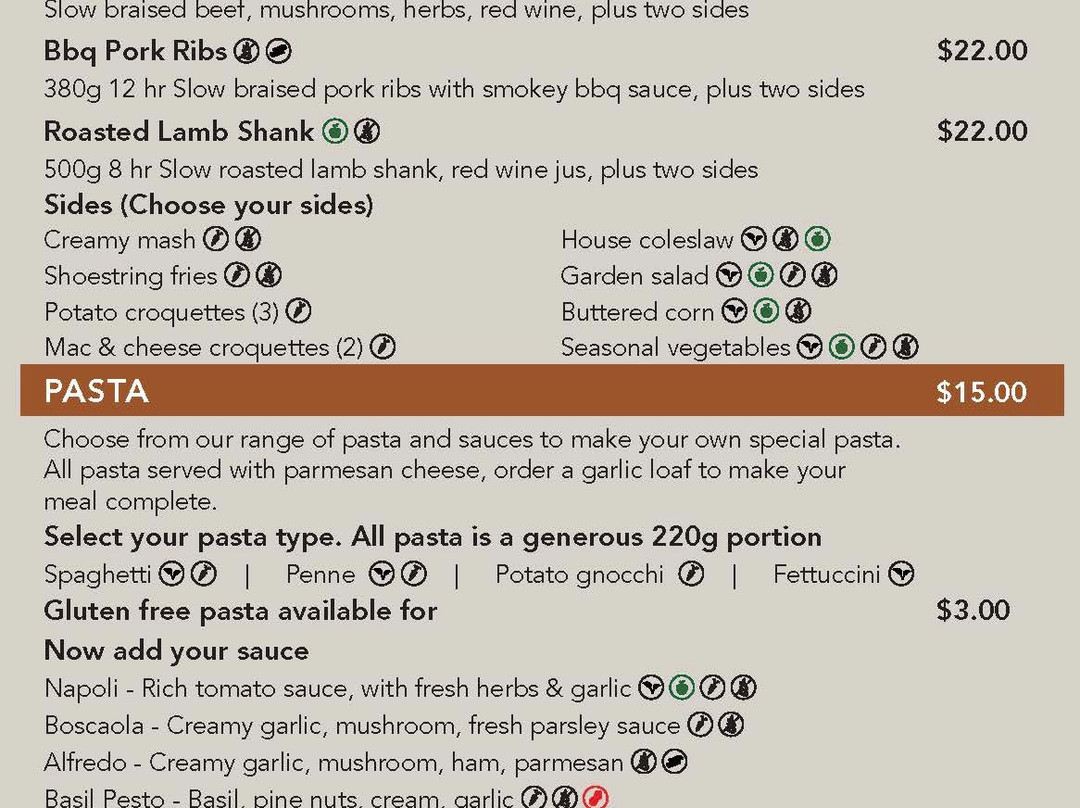1080x808 pixels.
Task: Click the crossed wheat icon beside Shoestring fries
Action: 269,275
